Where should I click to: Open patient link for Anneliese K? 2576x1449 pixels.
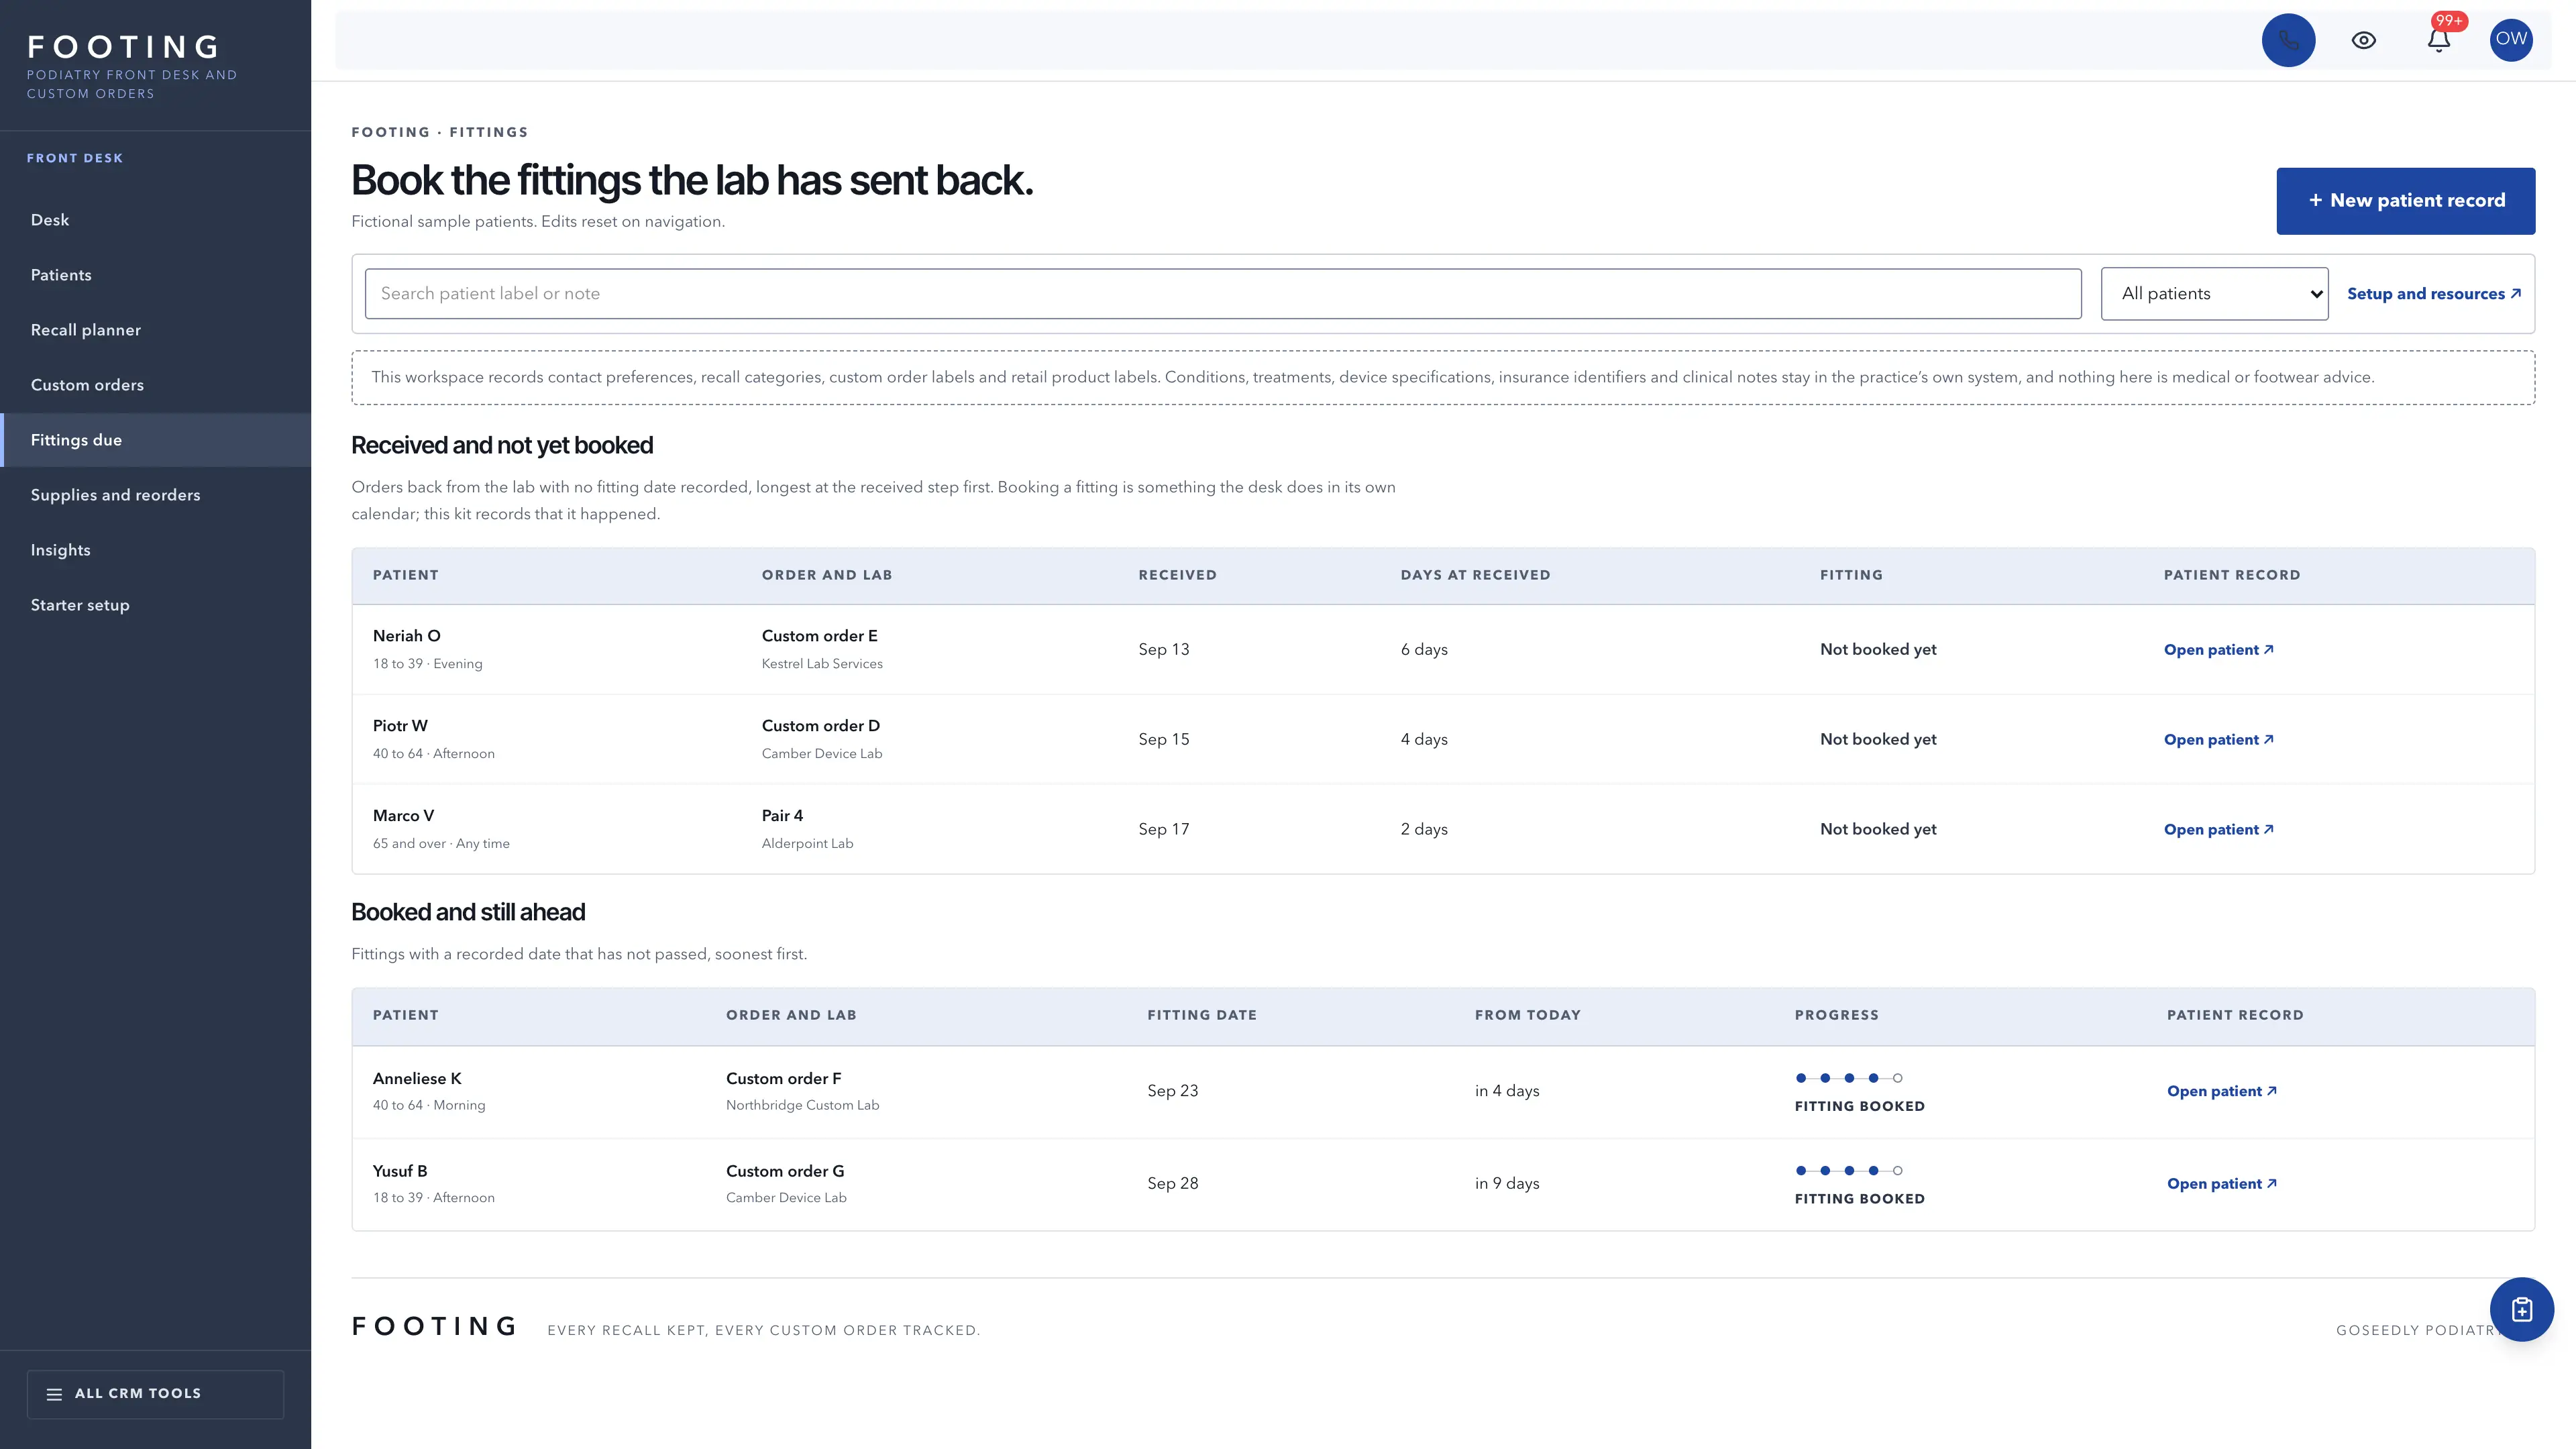tap(2221, 1092)
